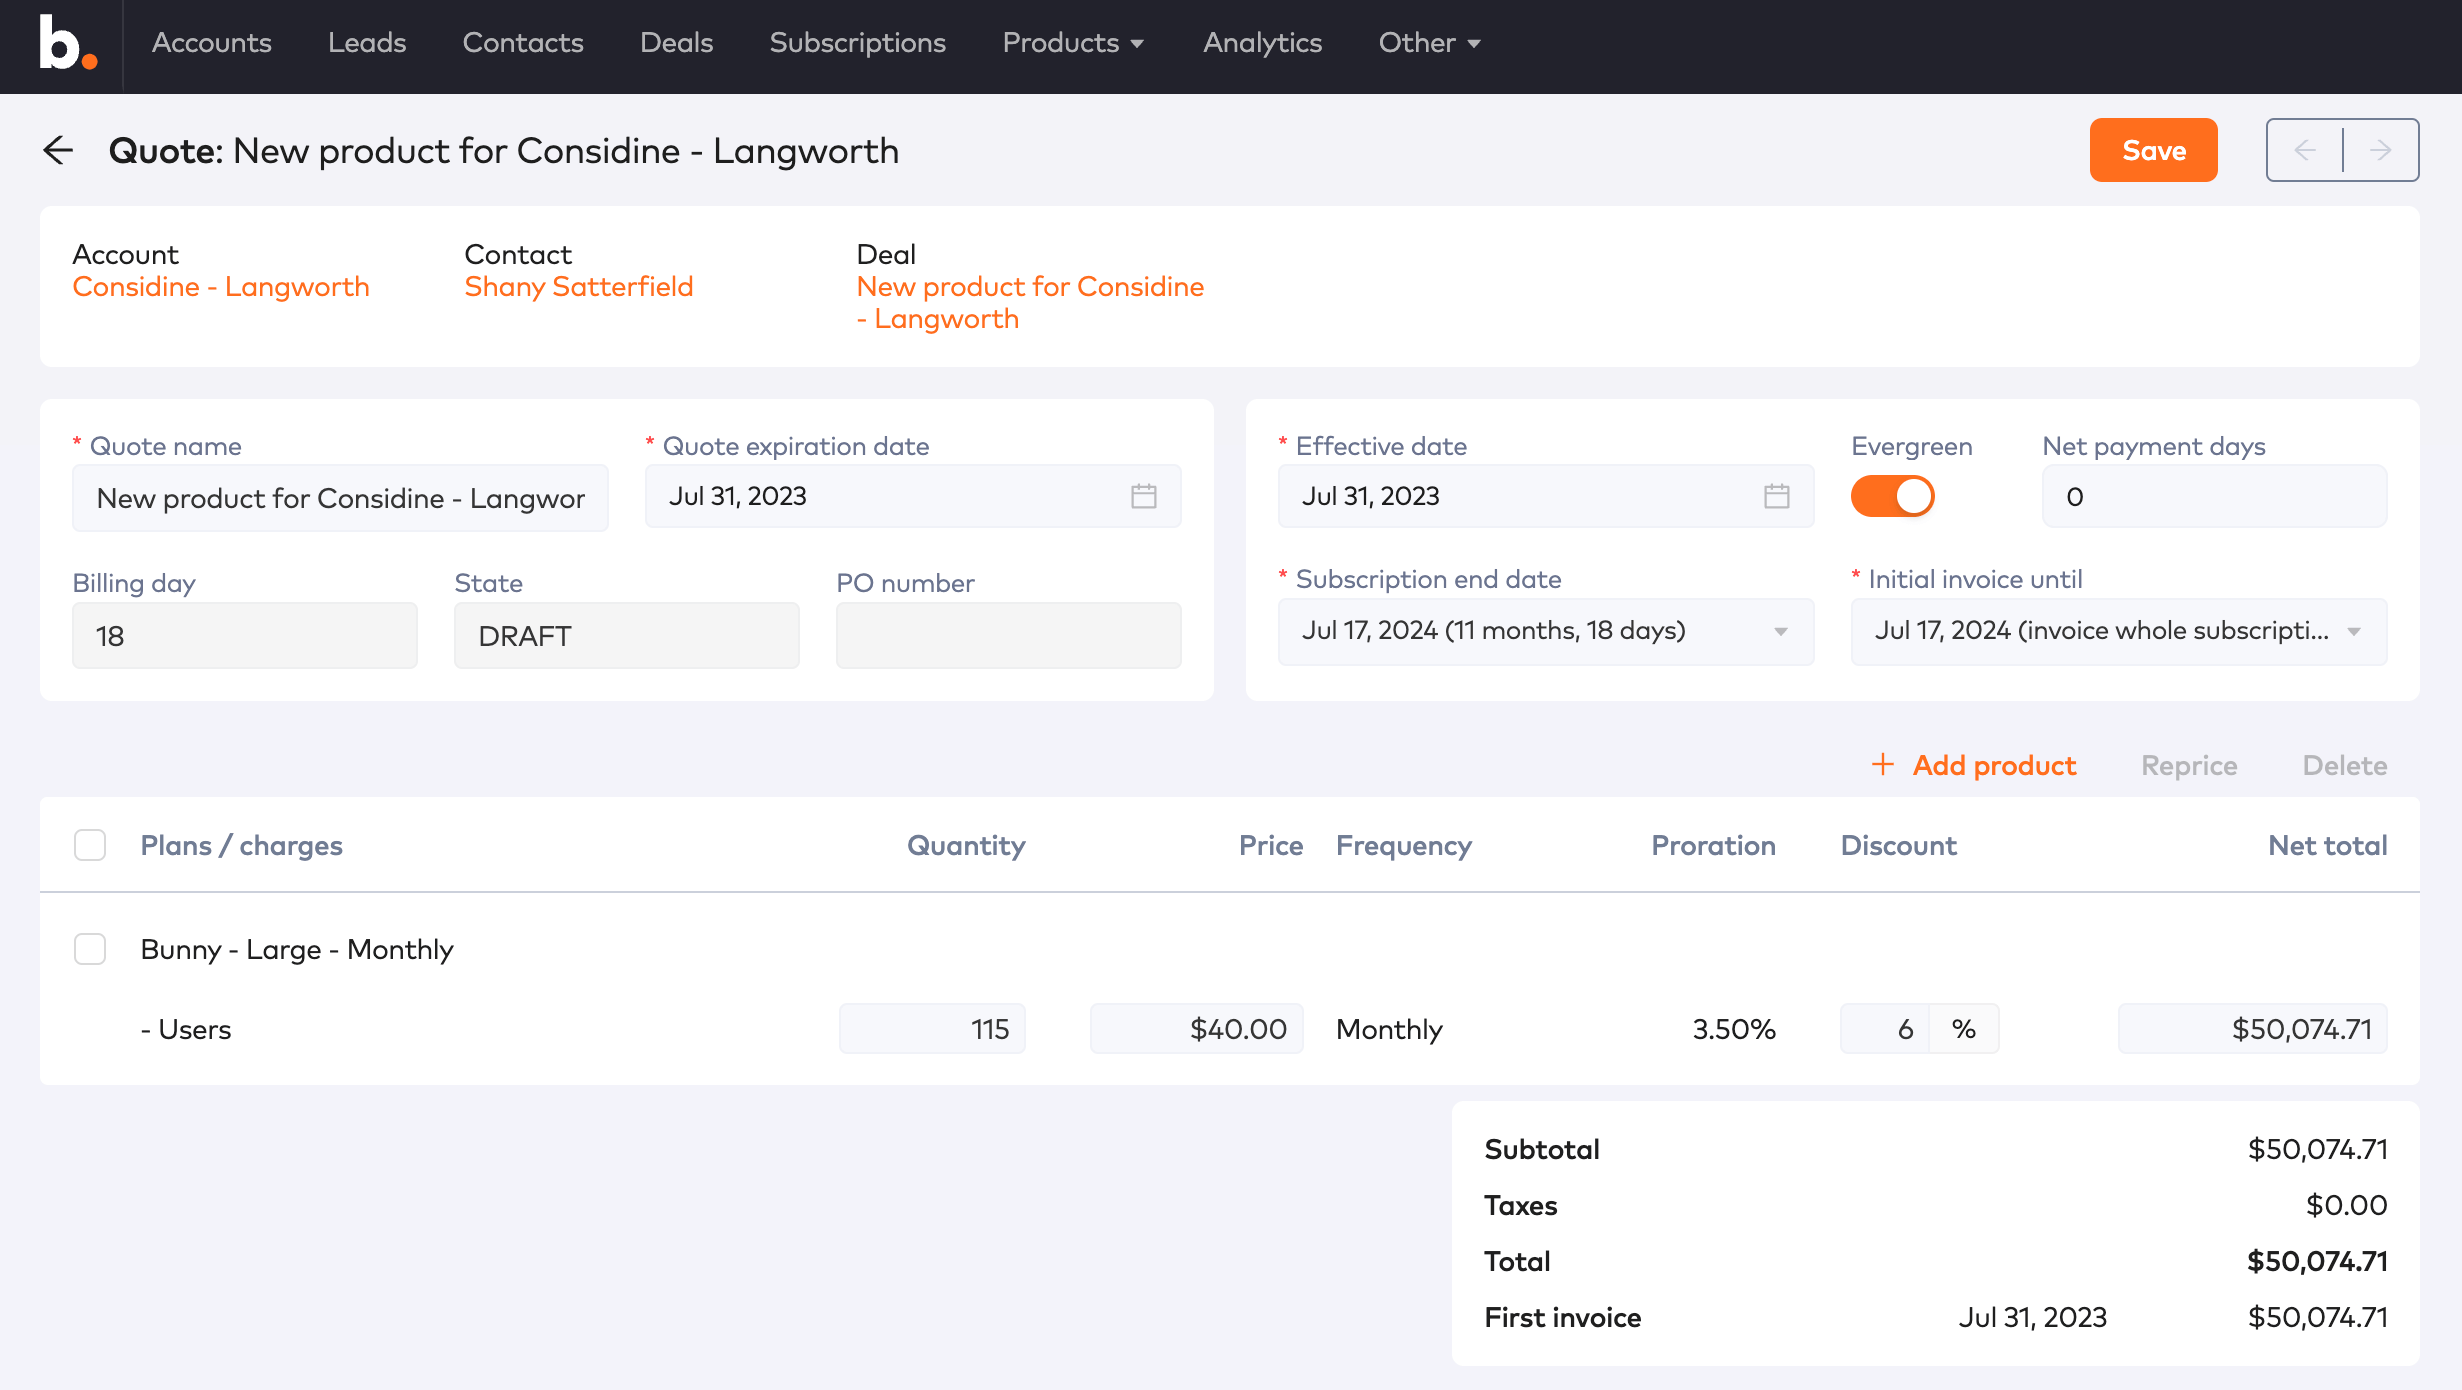Expand the Products menu in navigation
Image resolution: width=2462 pixels, height=1390 pixels.
[x=1072, y=43]
